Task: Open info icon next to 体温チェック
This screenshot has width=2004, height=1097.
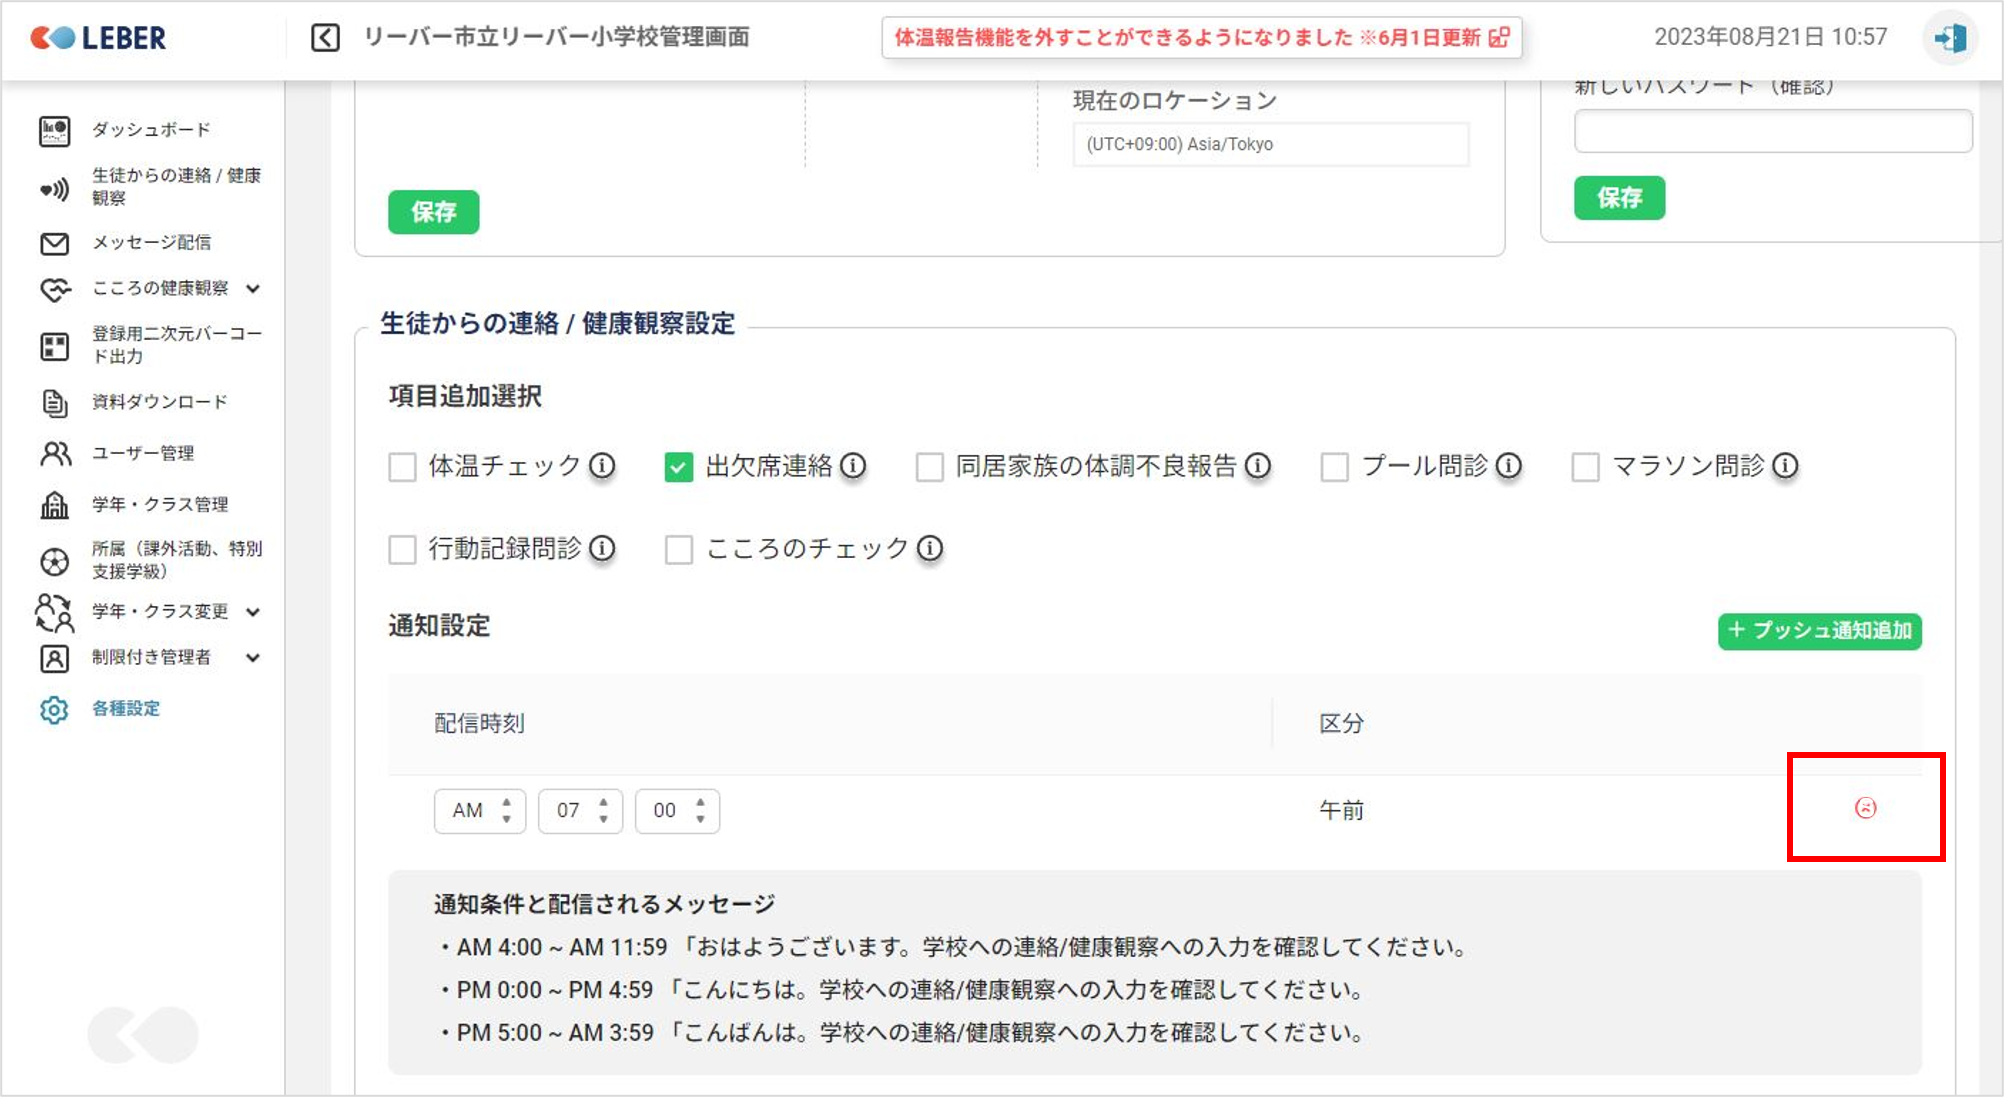Action: point(602,466)
